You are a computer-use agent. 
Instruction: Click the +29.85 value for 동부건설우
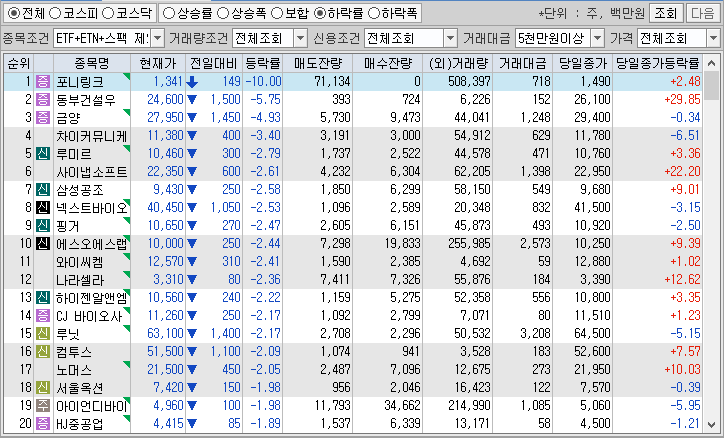tap(682, 100)
